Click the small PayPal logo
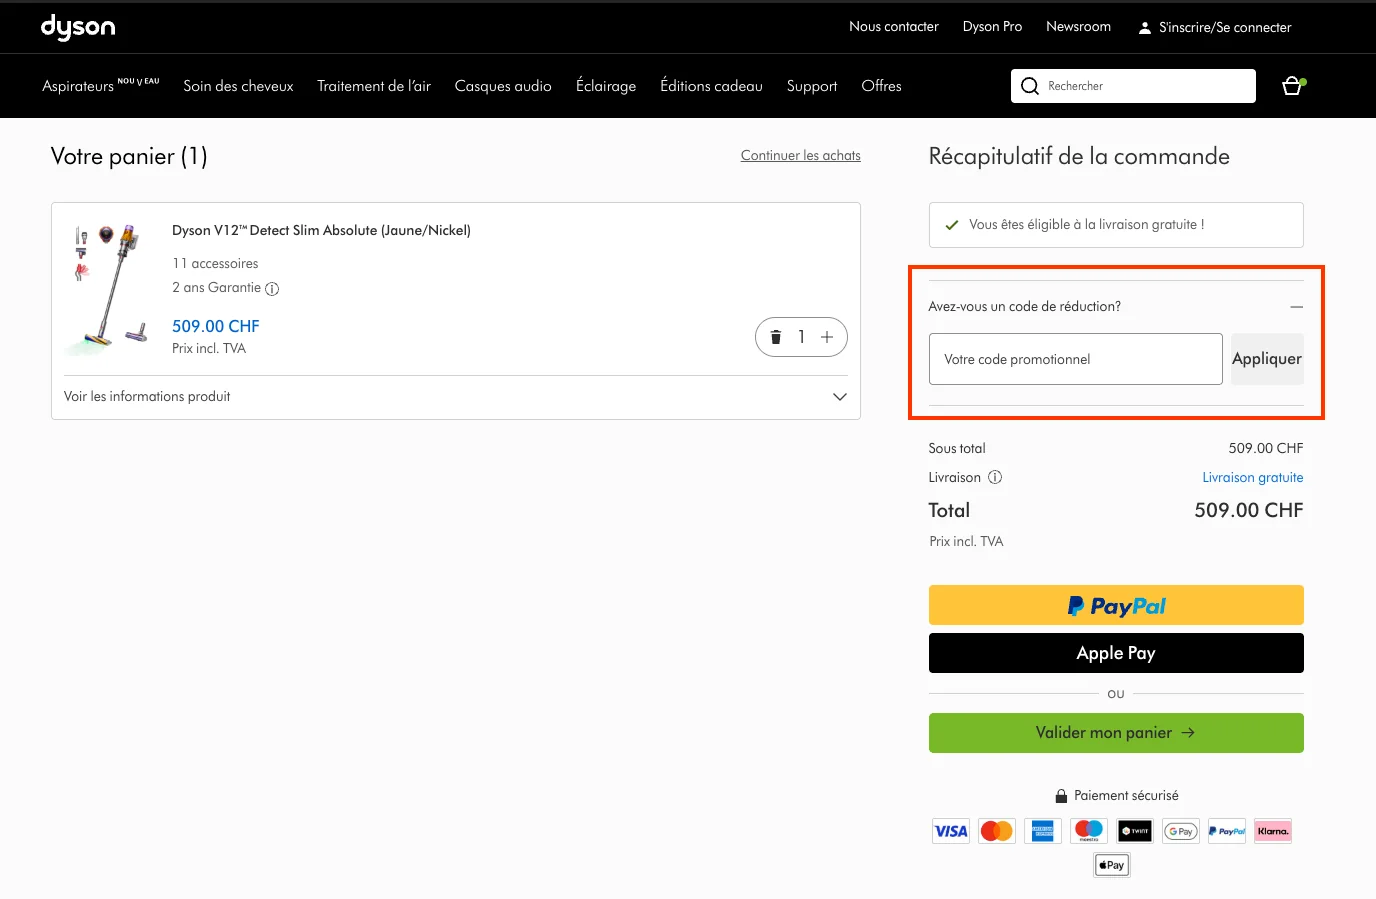The width and height of the screenshot is (1376, 899). [1227, 831]
